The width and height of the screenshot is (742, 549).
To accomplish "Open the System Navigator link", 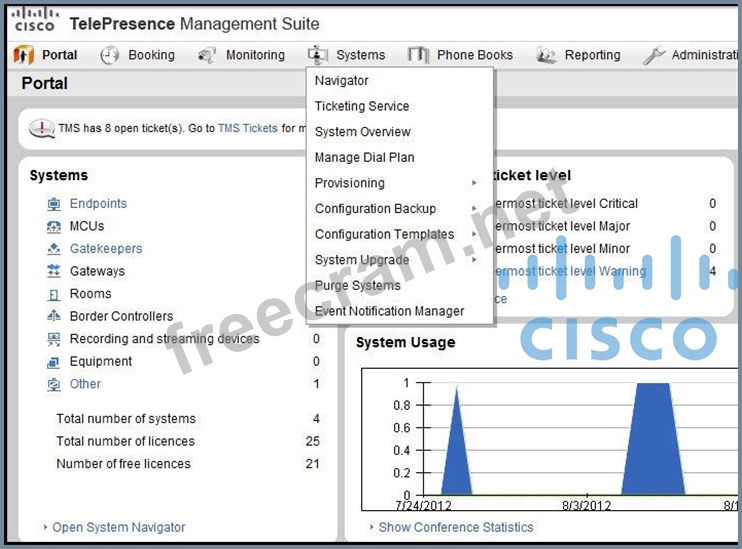I will pos(118,527).
